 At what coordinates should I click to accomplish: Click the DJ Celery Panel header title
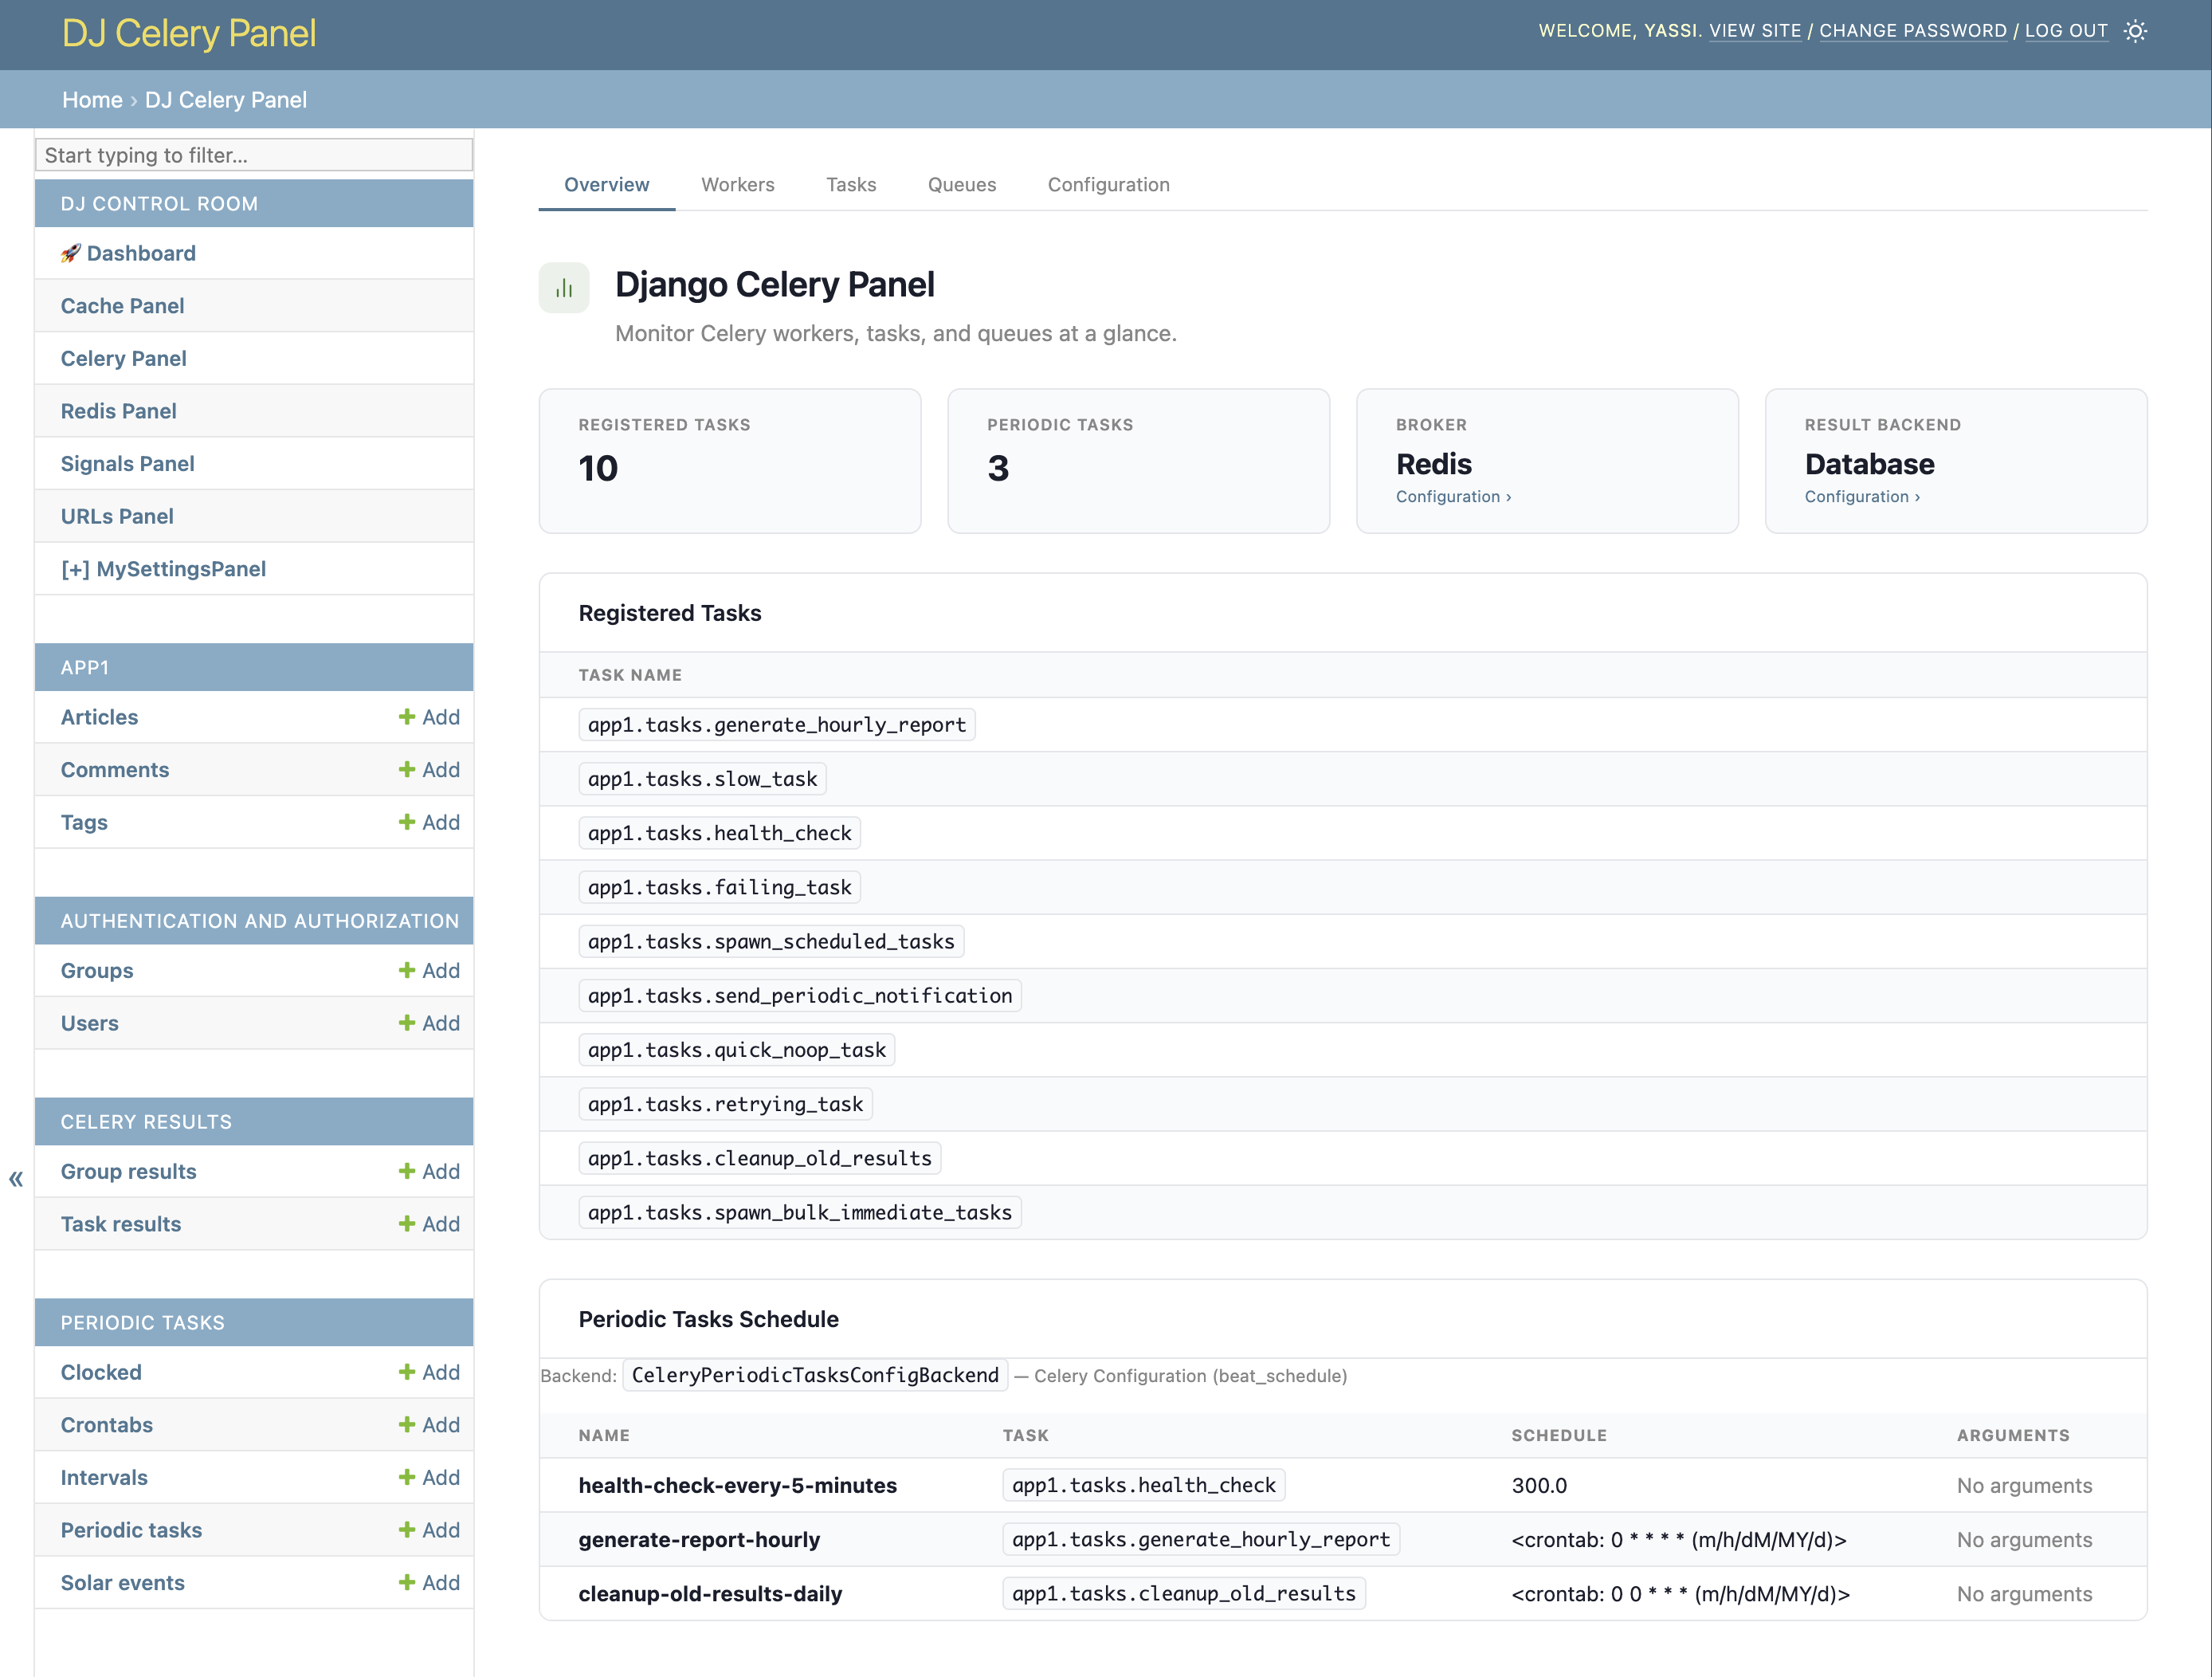tap(189, 33)
